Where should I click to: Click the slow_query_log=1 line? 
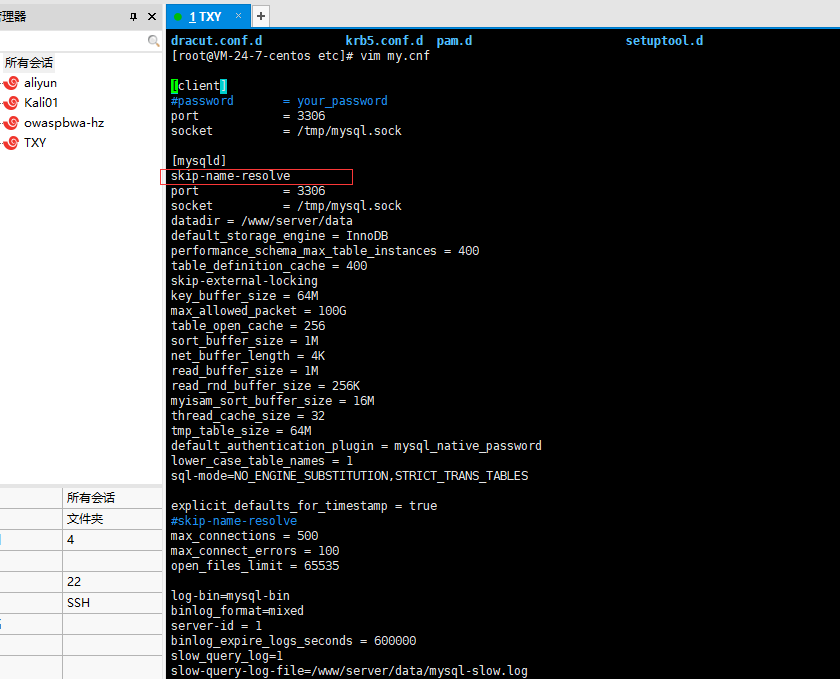coord(227,656)
